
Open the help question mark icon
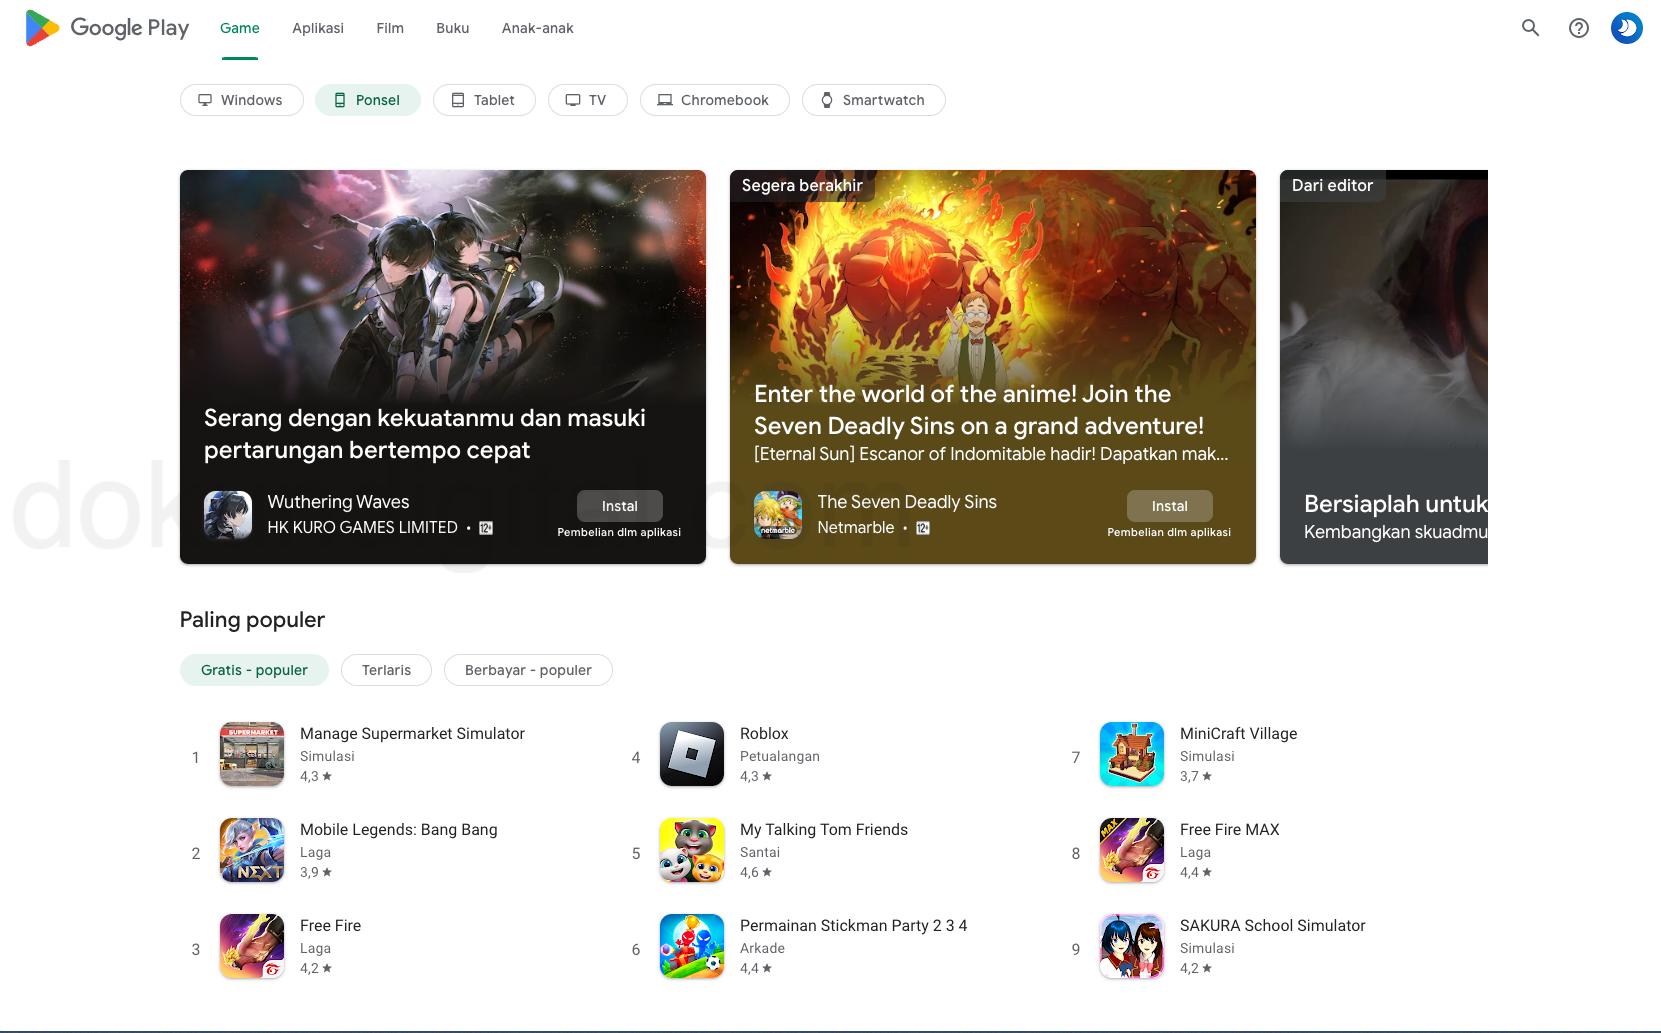[x=1578, y=28]
